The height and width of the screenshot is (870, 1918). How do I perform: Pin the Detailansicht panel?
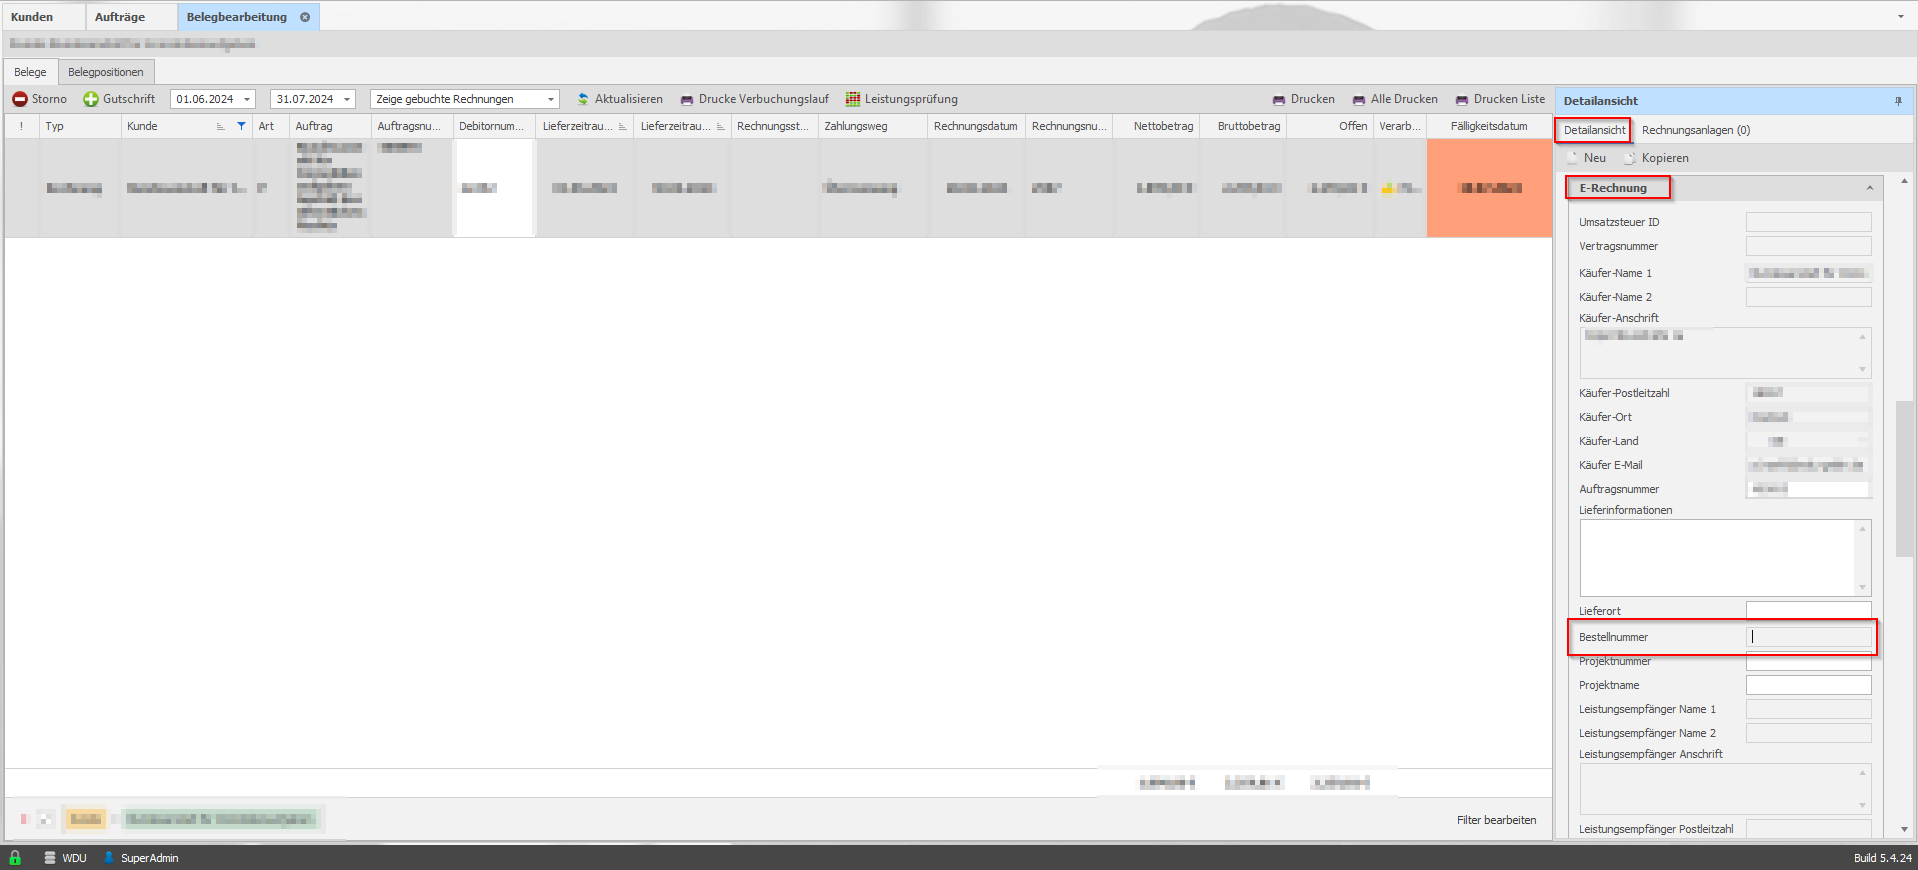[x=1898, y=101]
